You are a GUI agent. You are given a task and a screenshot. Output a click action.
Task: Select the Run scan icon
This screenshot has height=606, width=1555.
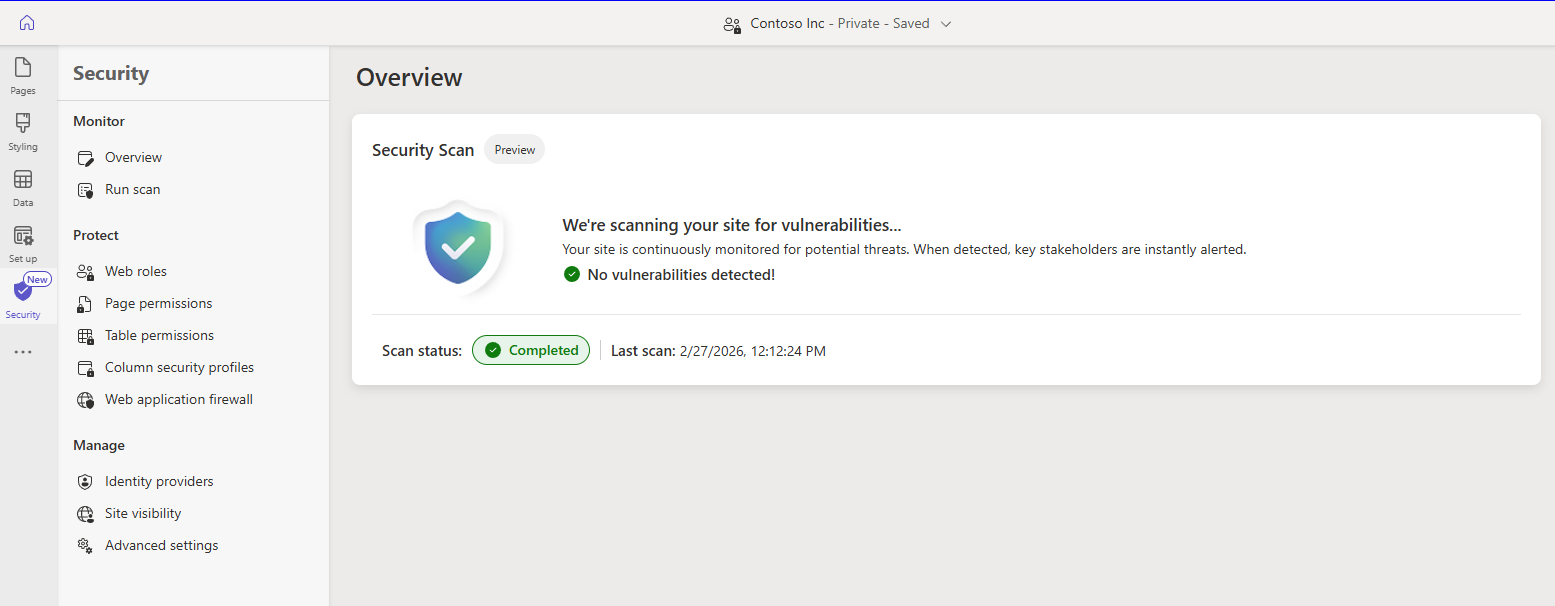click(85, 189)
